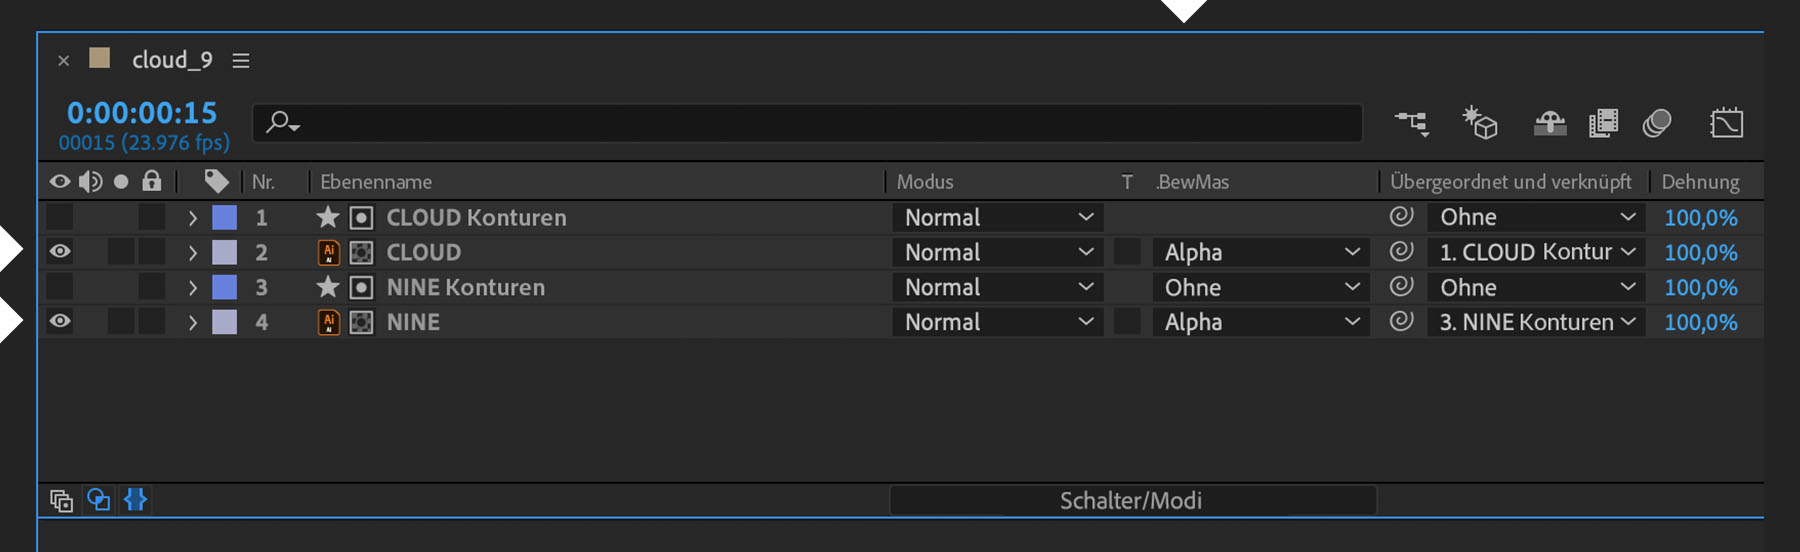Click pick whip for NINE layer
The image size is (1800, 552).
point(1402,322)
